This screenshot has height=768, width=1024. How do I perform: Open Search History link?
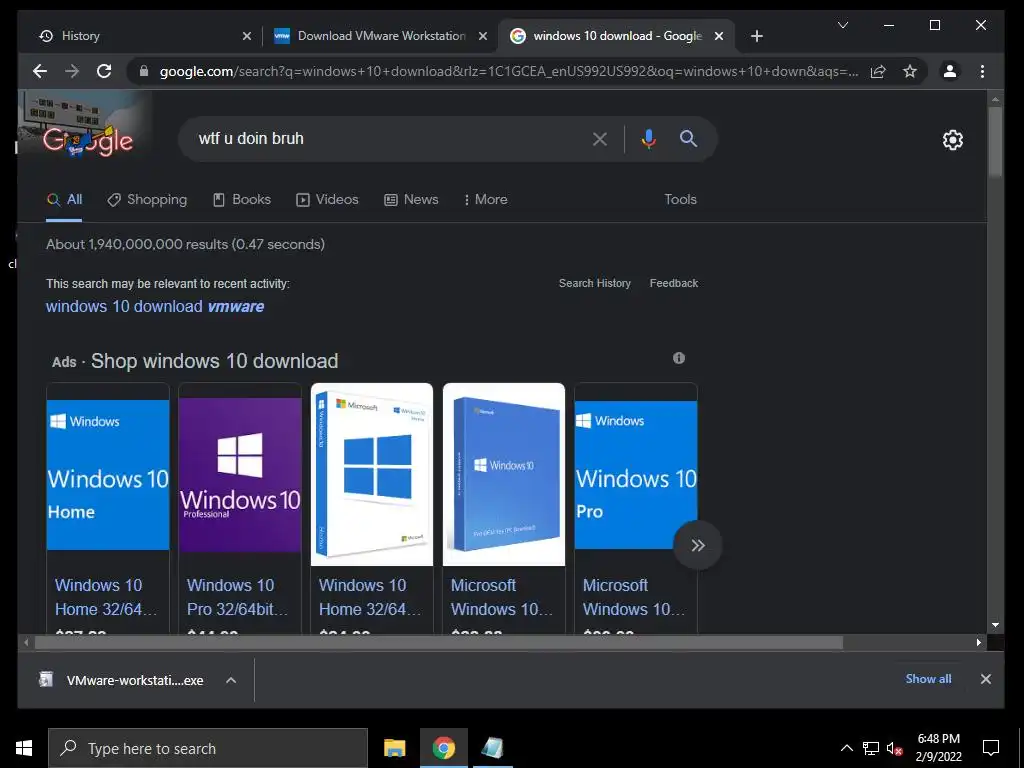pyautogui.click(x=595, y=283)
